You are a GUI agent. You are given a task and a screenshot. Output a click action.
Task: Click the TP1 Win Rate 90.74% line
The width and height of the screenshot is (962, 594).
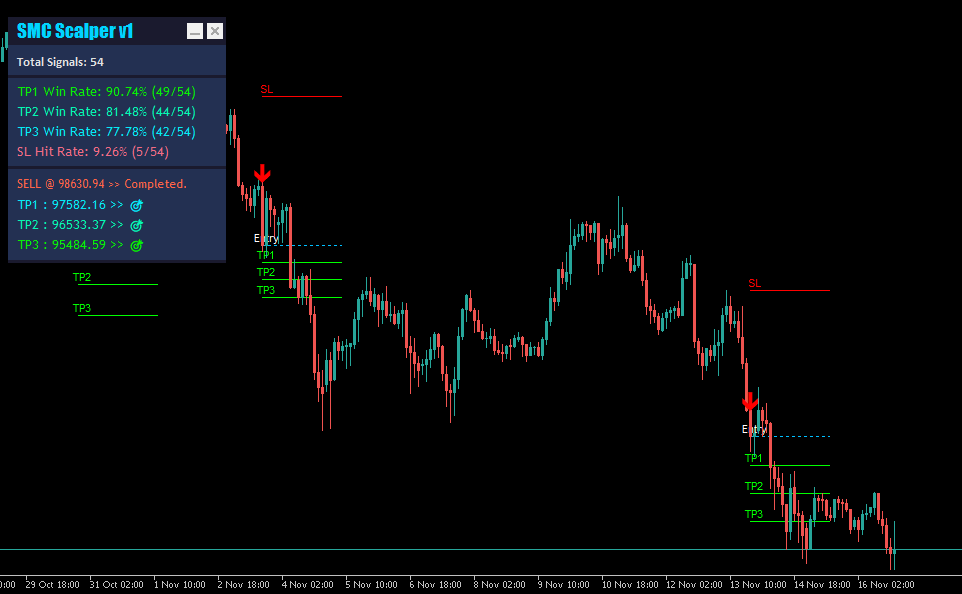coord(107,91)
